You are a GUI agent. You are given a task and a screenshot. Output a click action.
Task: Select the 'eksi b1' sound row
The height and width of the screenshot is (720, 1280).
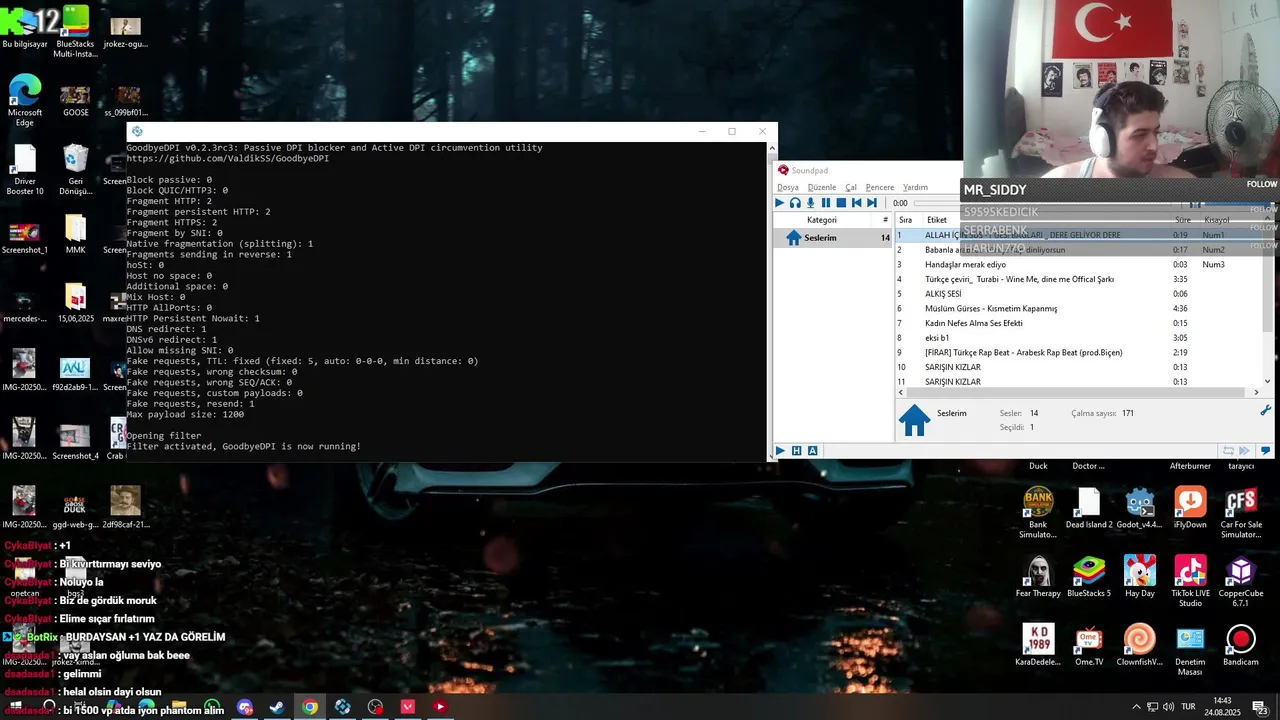pos(1080,338)
